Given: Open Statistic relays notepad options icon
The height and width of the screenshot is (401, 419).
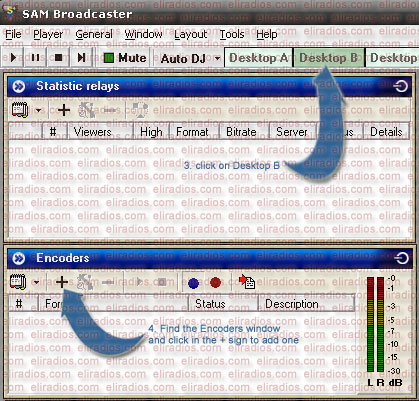Looking at the screenshot, I should tap(20, 110).
